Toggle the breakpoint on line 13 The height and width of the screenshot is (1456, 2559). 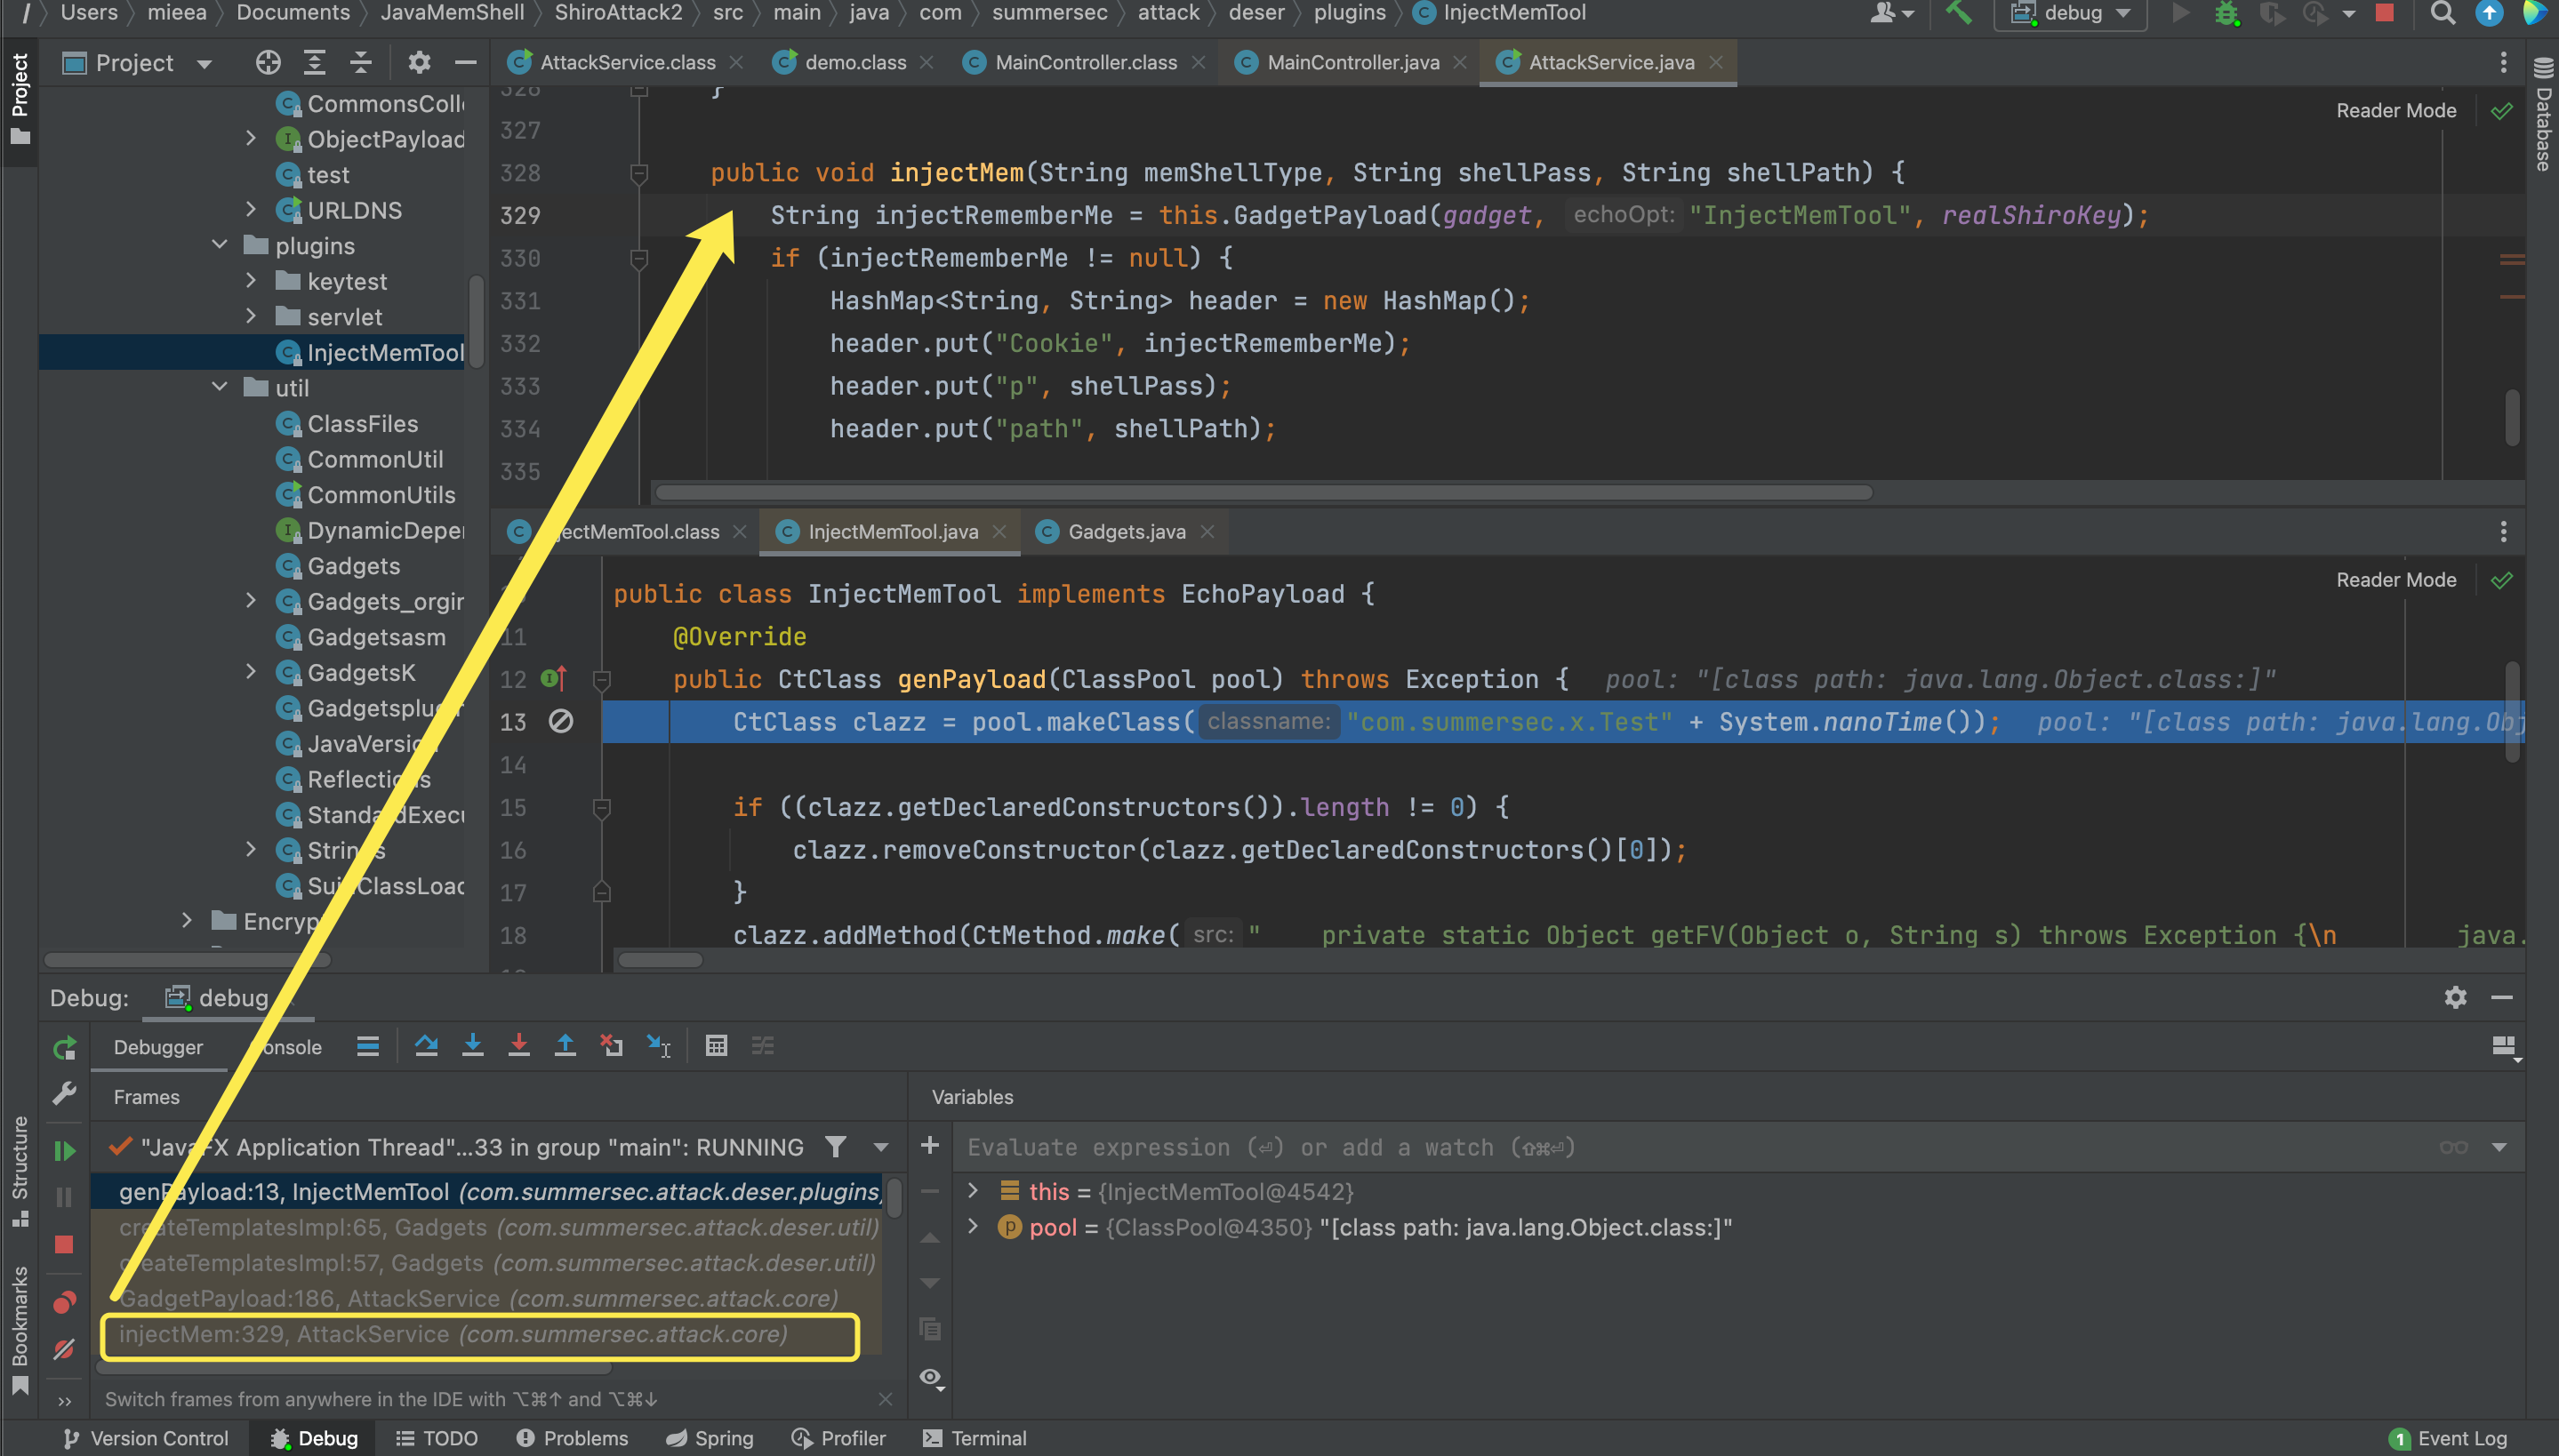(561, 721)
